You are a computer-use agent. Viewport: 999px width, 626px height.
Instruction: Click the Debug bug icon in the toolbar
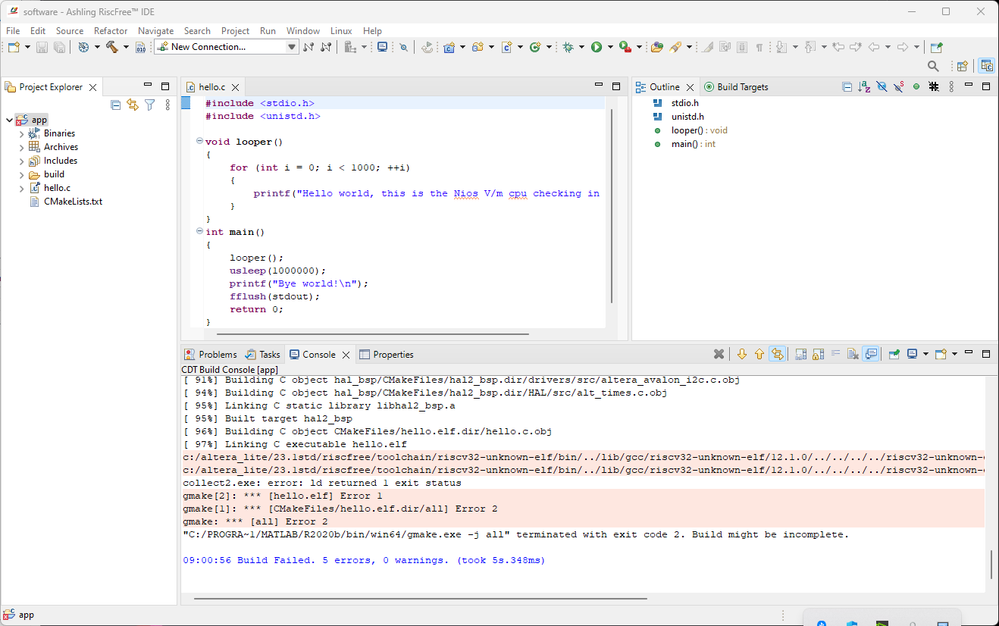point(568,47)
